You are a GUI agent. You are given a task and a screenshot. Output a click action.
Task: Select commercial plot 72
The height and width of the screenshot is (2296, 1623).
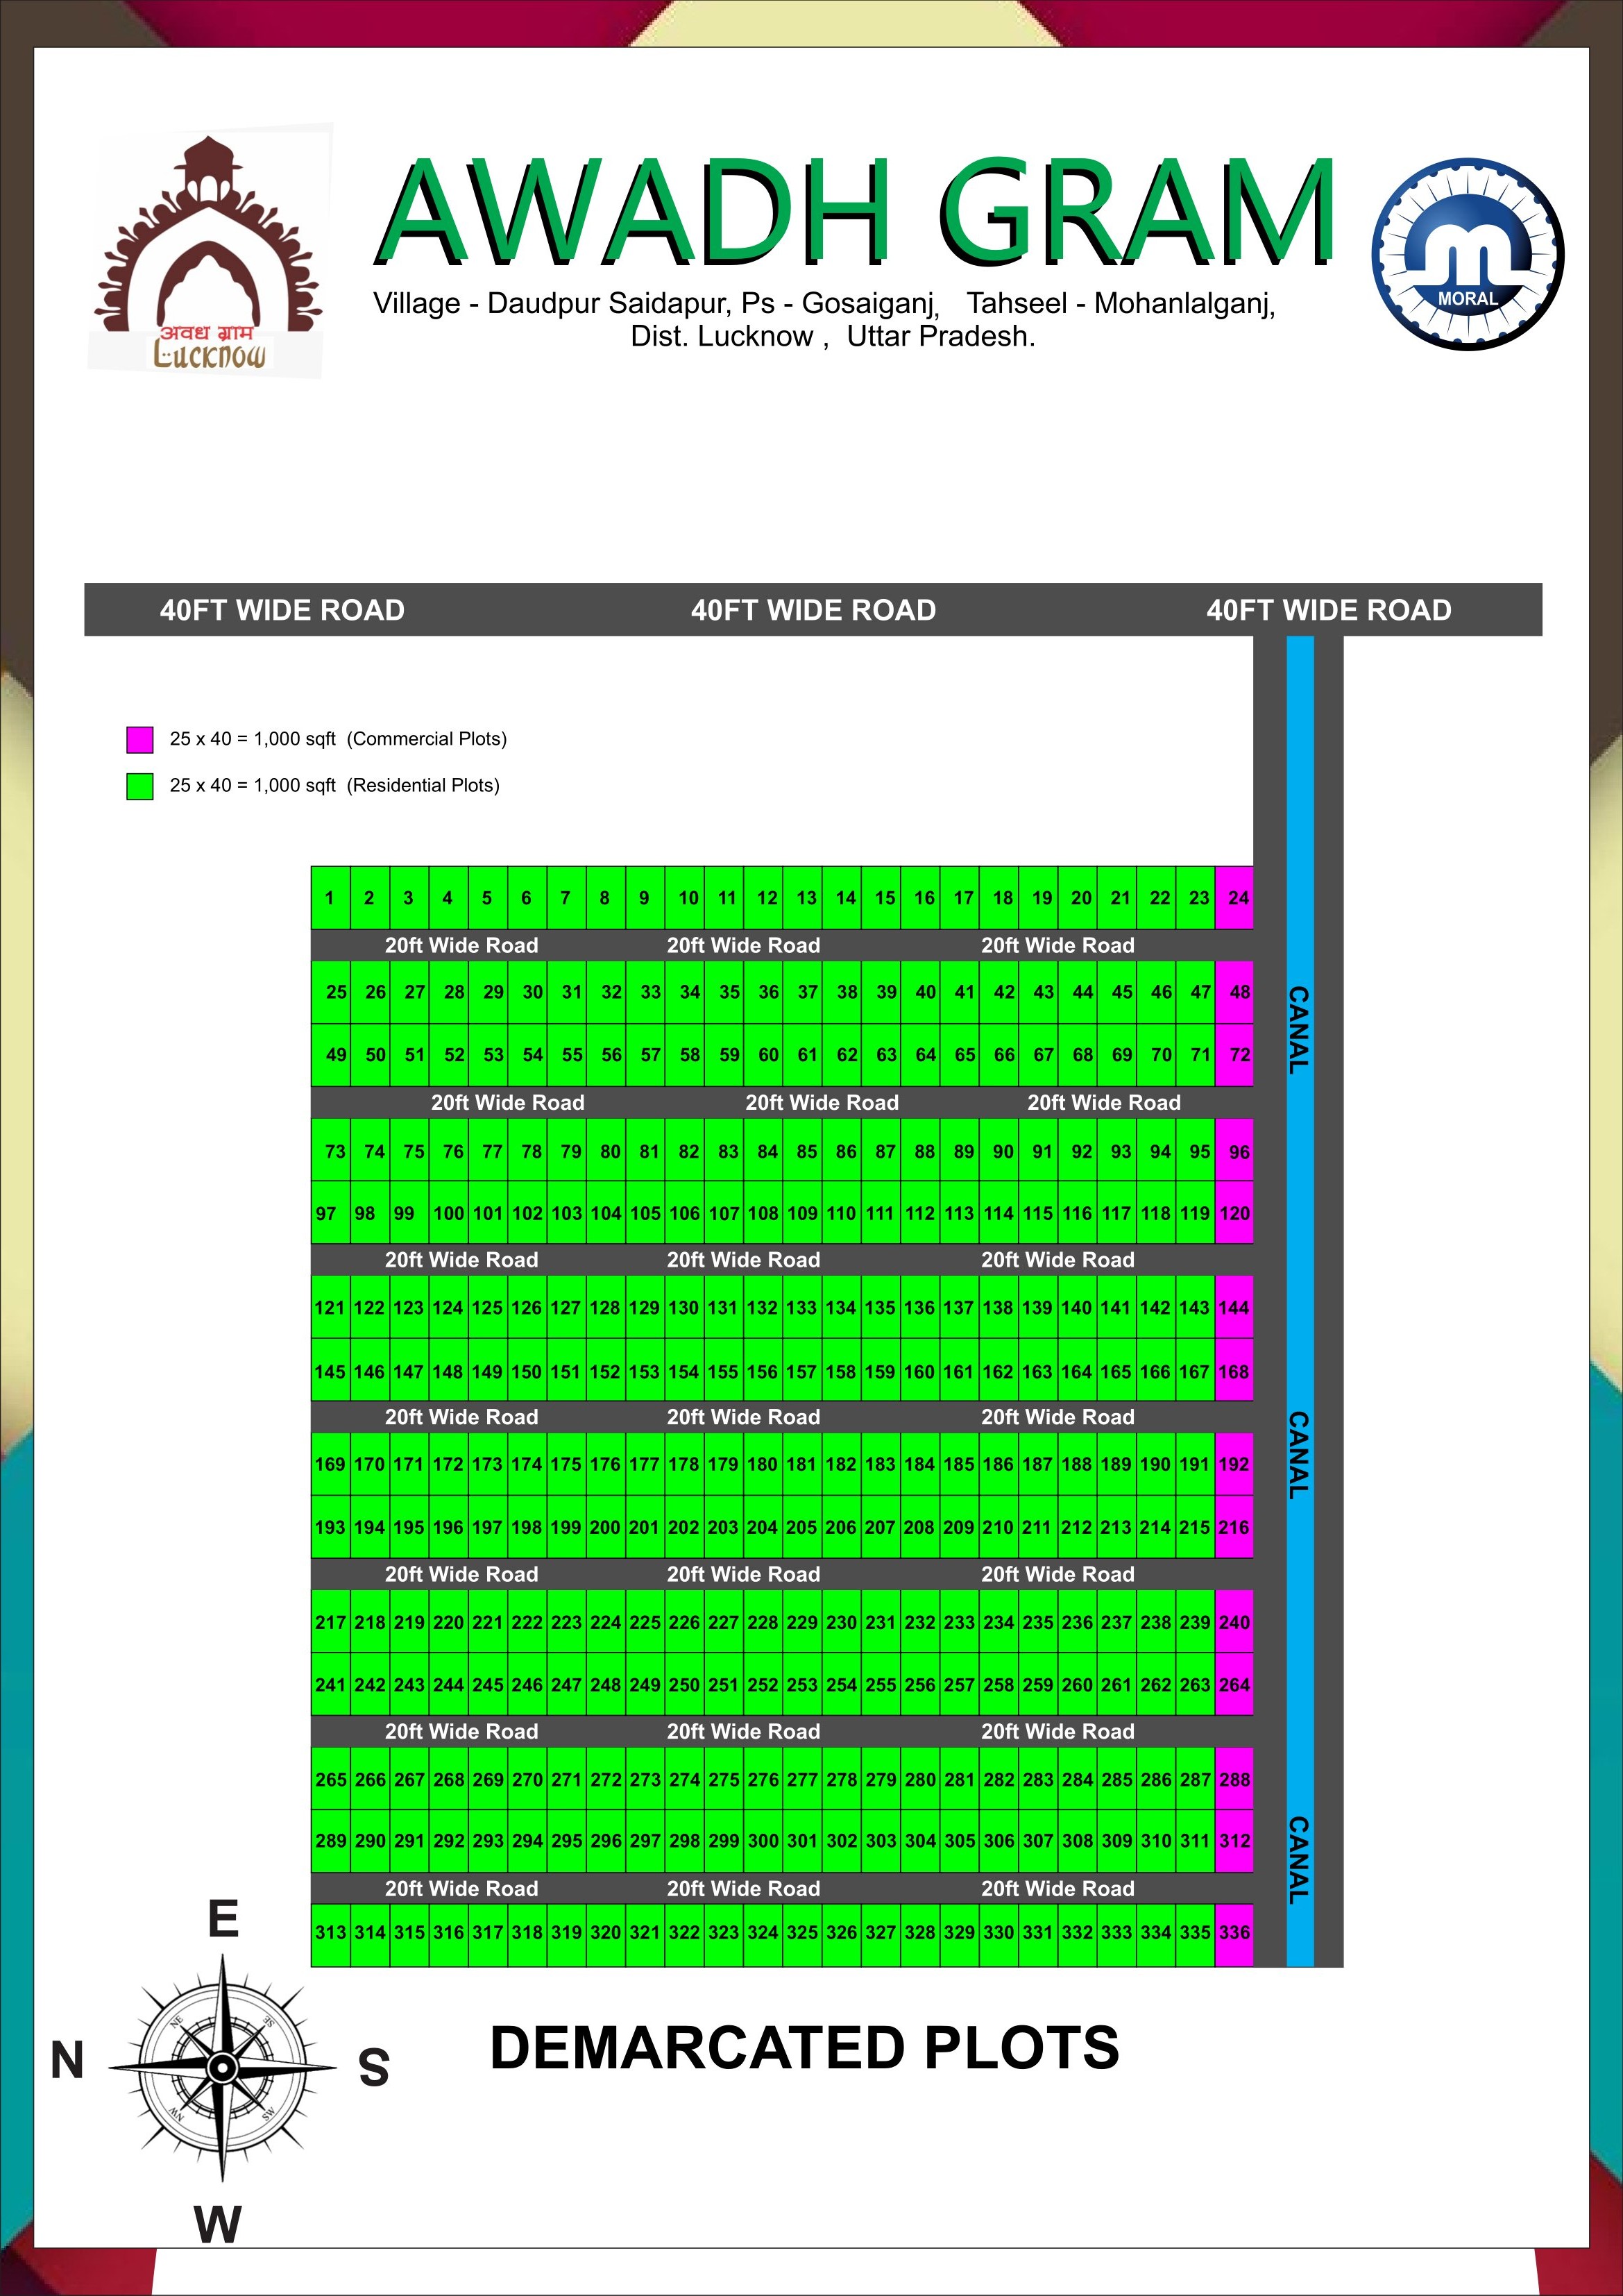pyautogui.click(x=1234, y=1055)
